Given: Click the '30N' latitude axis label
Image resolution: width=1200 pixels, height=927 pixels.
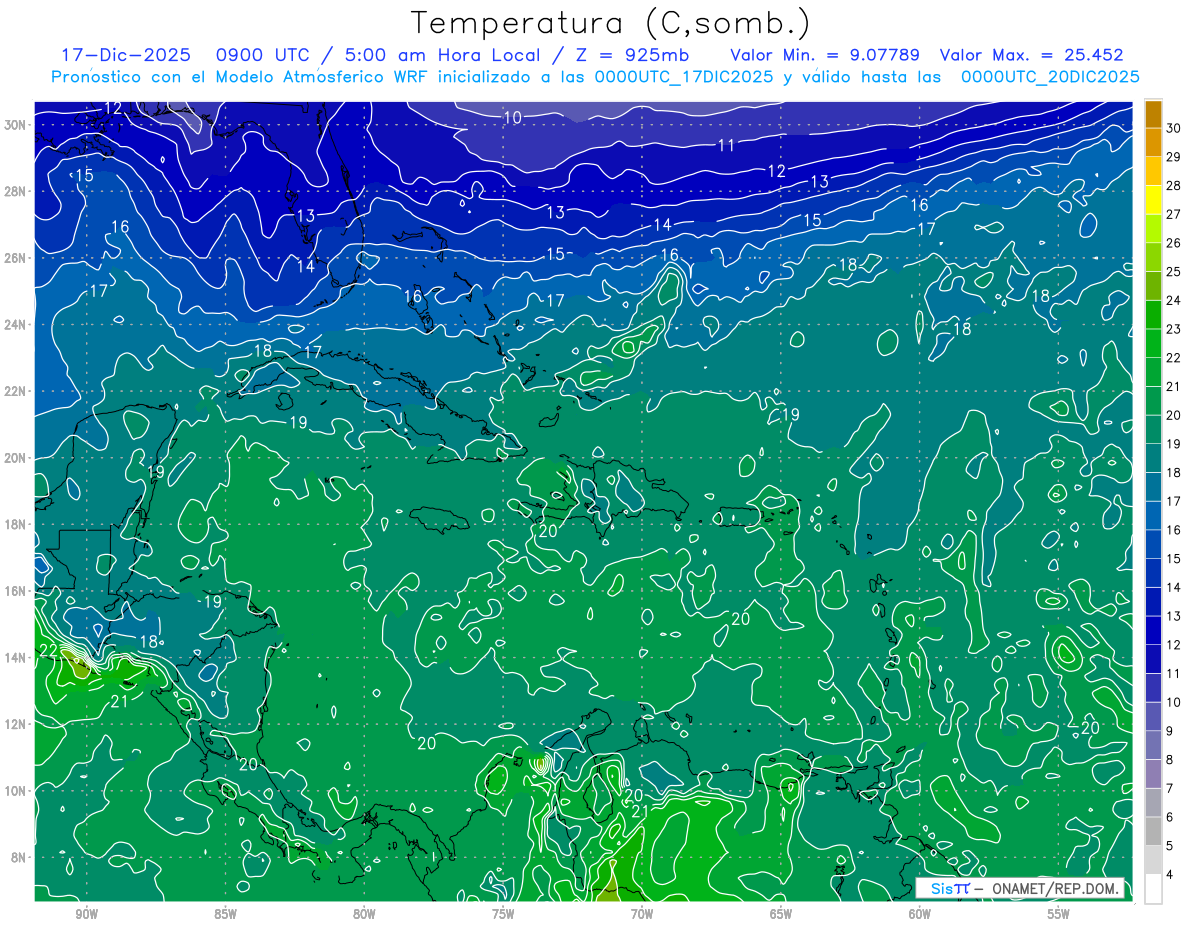Looking at the screenshot, I should tap(15, 125).
